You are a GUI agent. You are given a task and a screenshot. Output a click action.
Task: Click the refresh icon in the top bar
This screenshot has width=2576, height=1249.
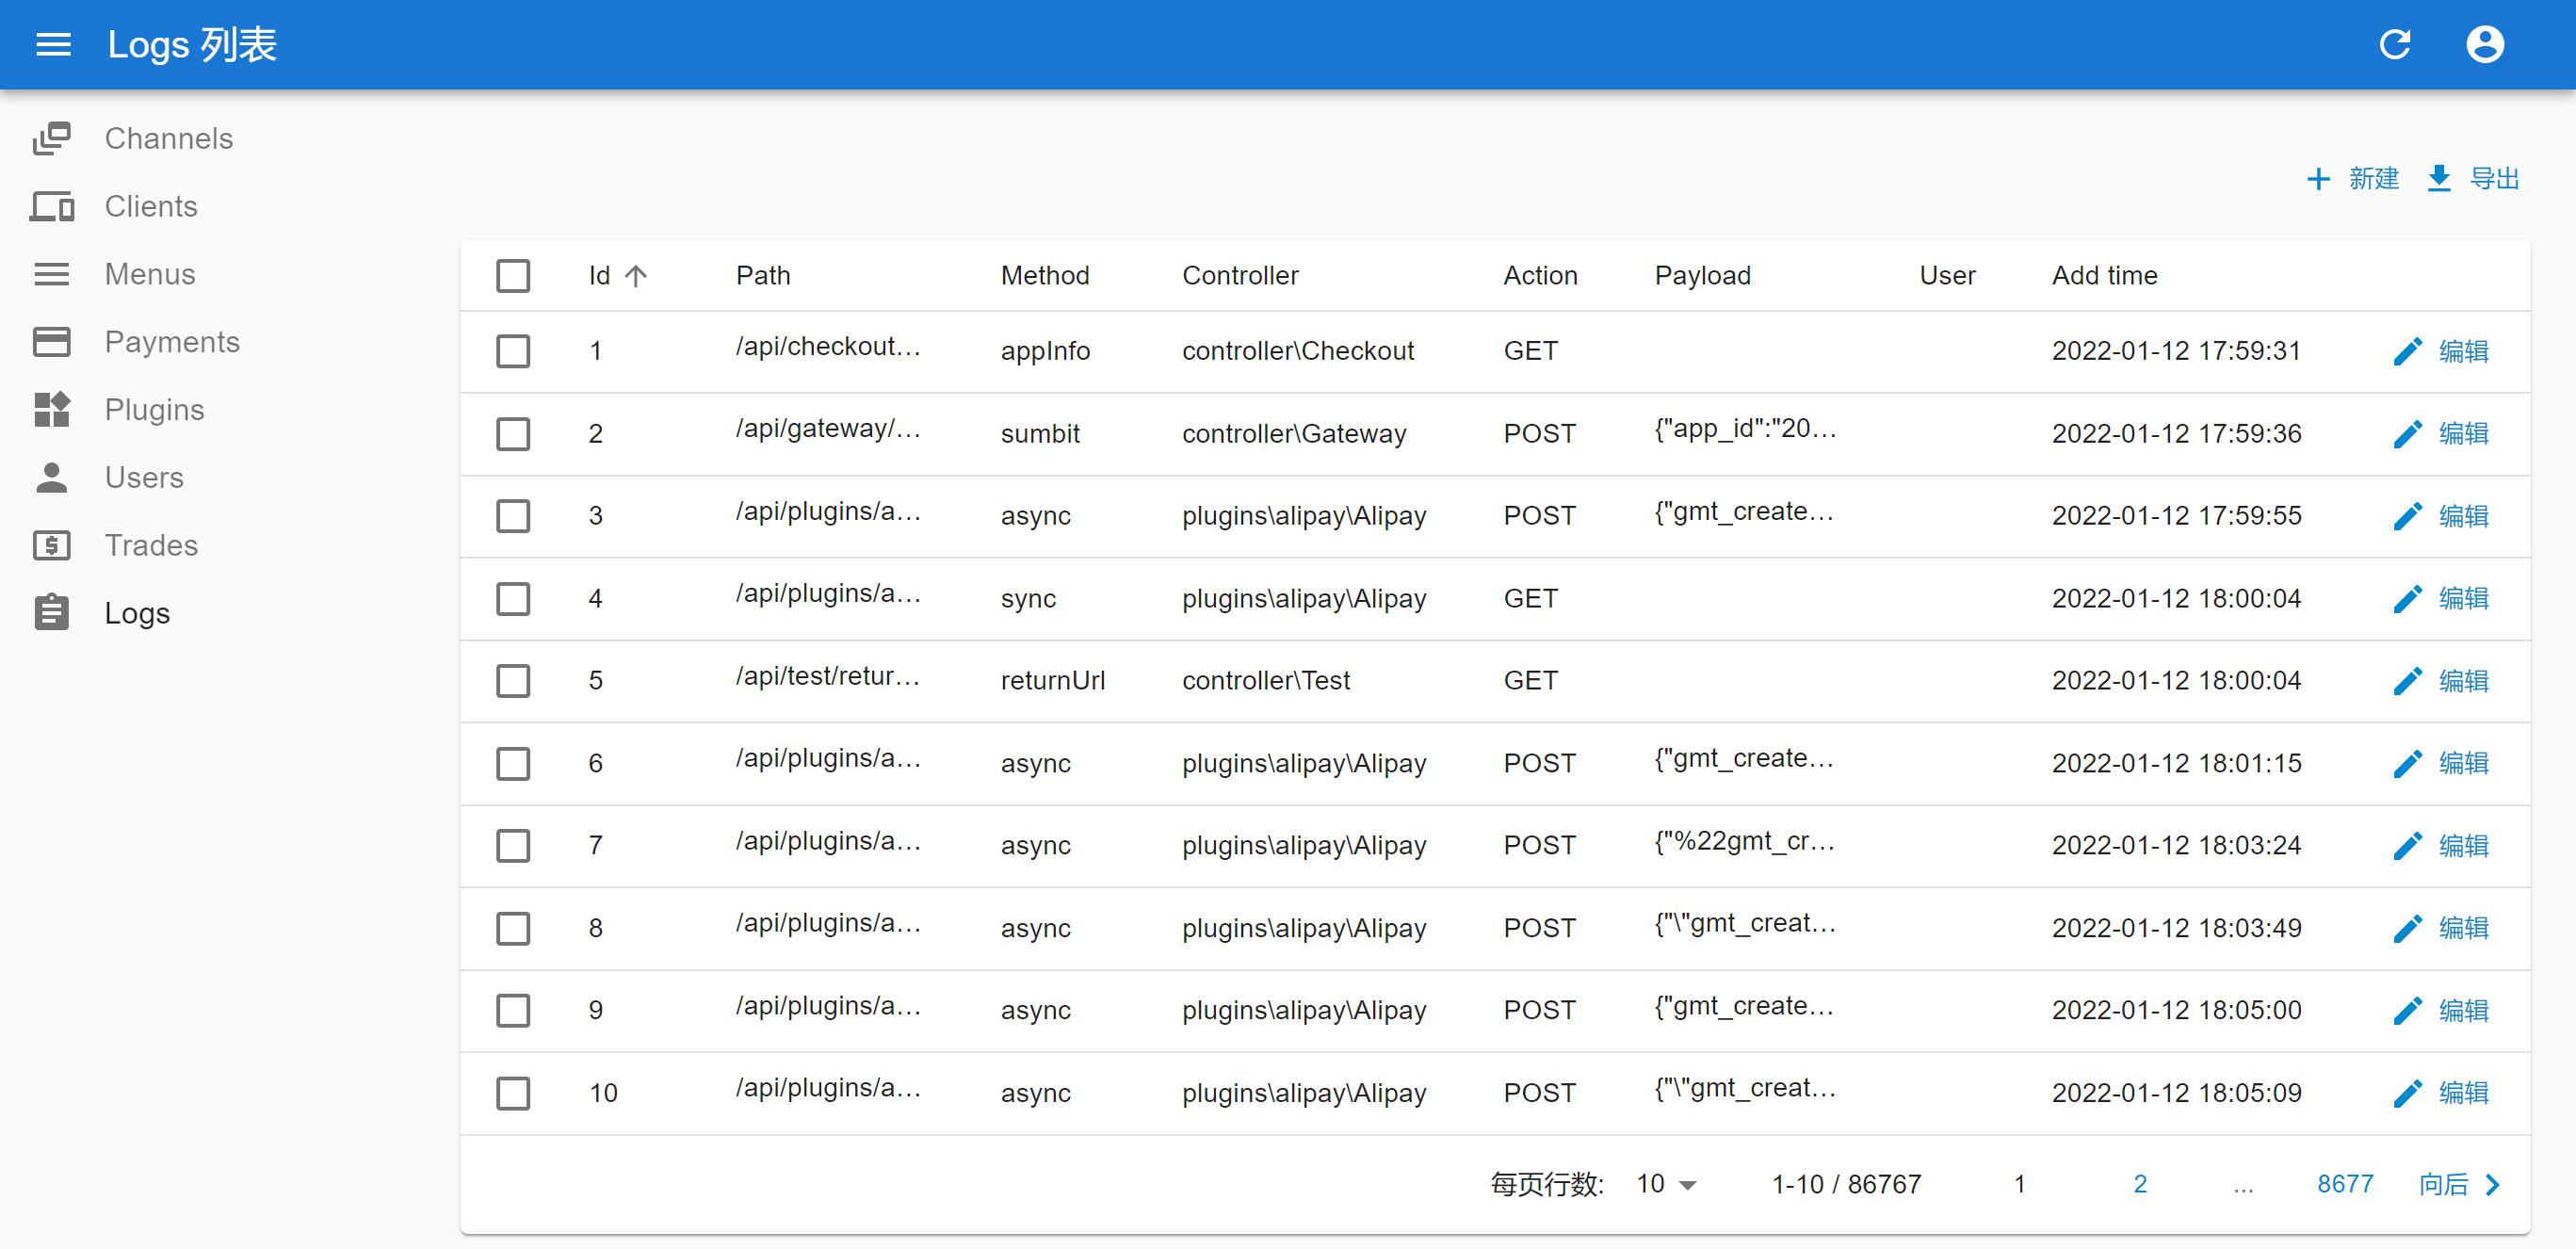coord(2397,44)
